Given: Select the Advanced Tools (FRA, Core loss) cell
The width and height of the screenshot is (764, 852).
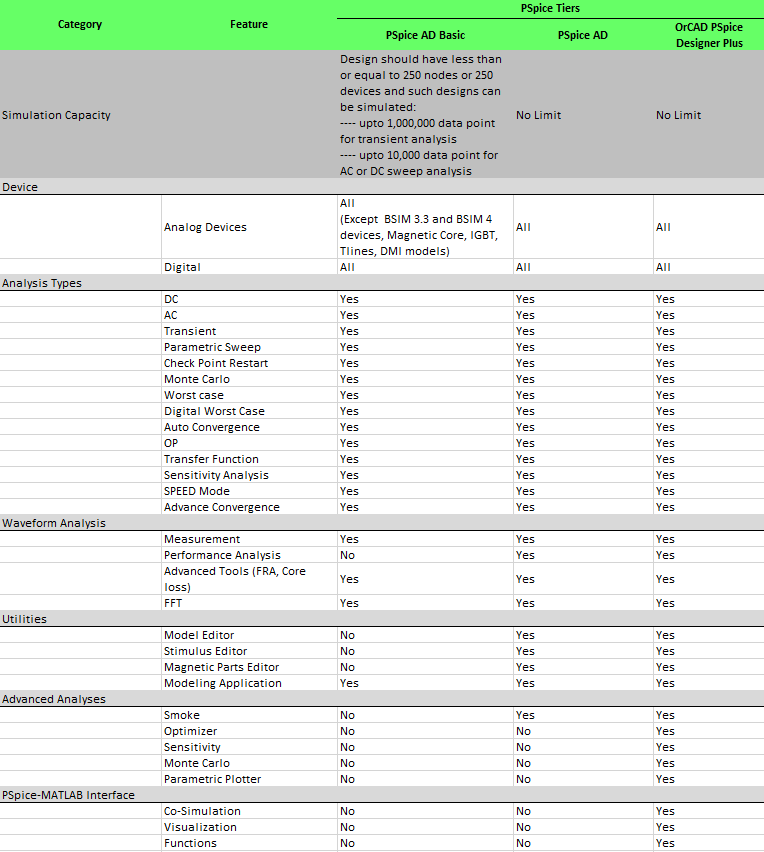Looking at the screenshot, I should 249,579.
